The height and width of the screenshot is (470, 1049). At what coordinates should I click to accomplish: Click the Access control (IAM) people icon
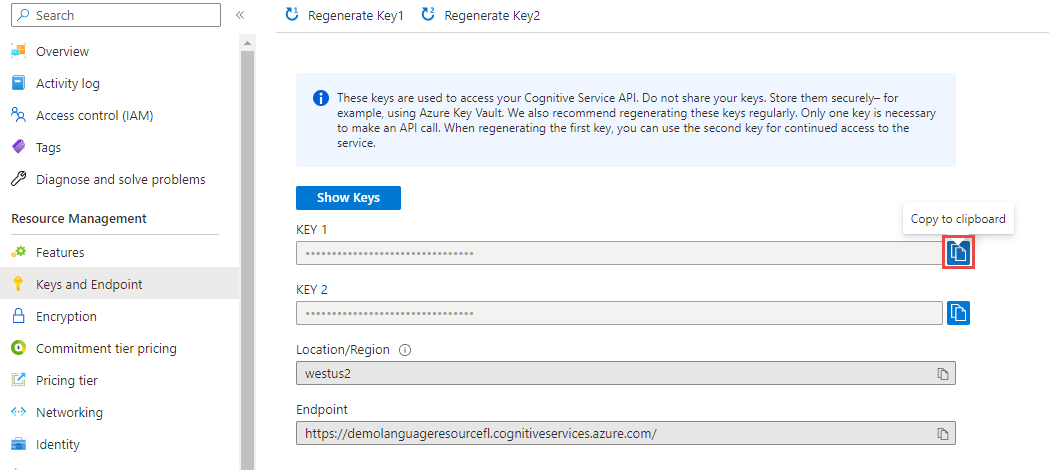19,115
